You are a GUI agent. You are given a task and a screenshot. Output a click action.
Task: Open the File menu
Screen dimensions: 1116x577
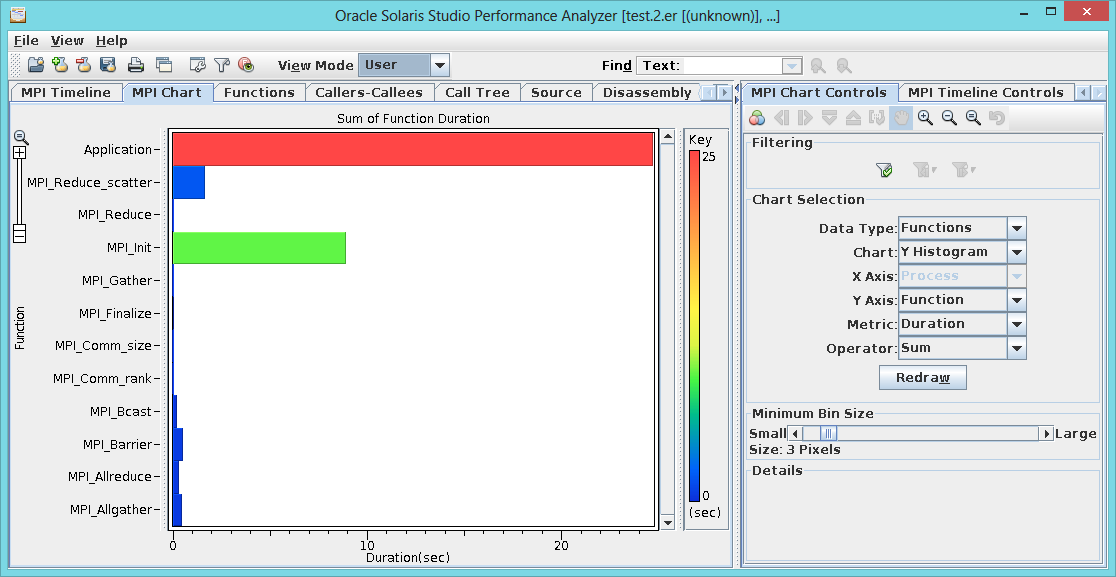pos(26,41)
